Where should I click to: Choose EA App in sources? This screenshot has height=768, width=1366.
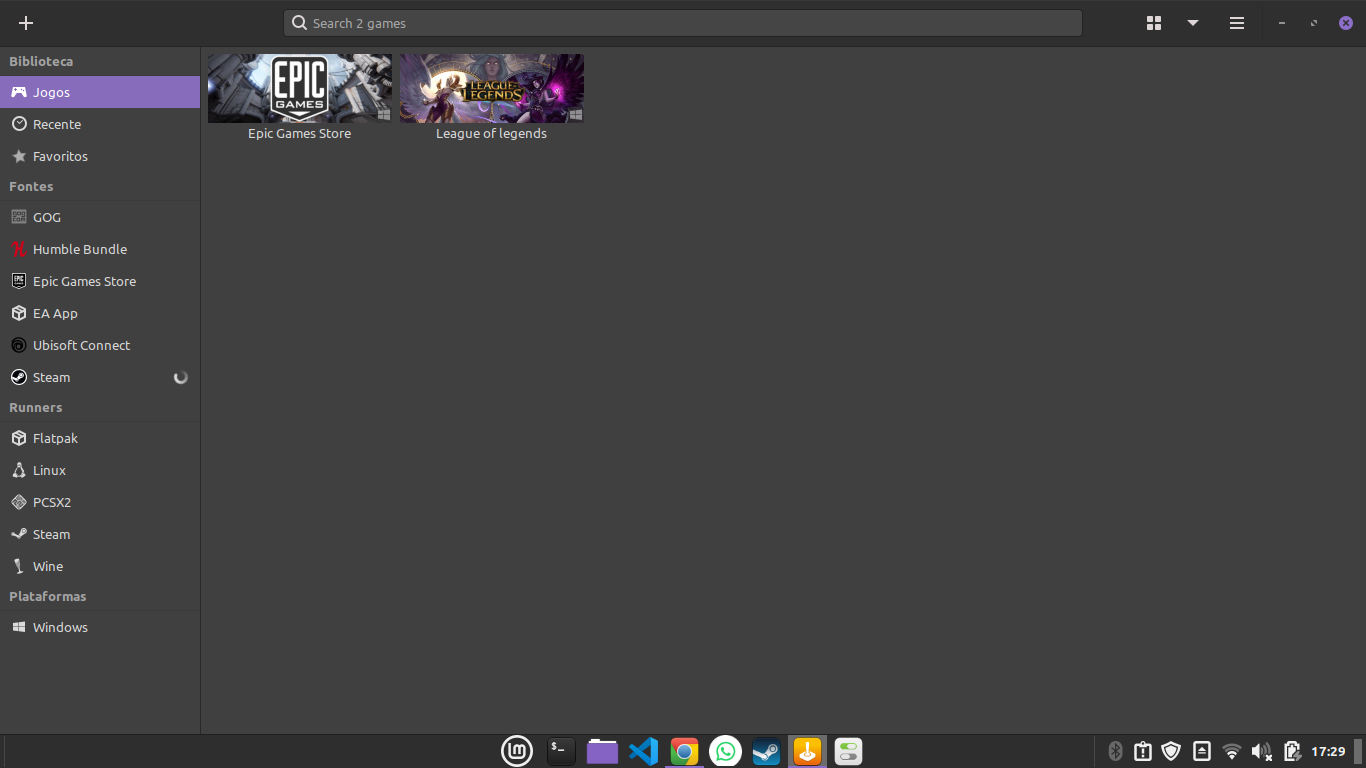click(x=55, y=313)
